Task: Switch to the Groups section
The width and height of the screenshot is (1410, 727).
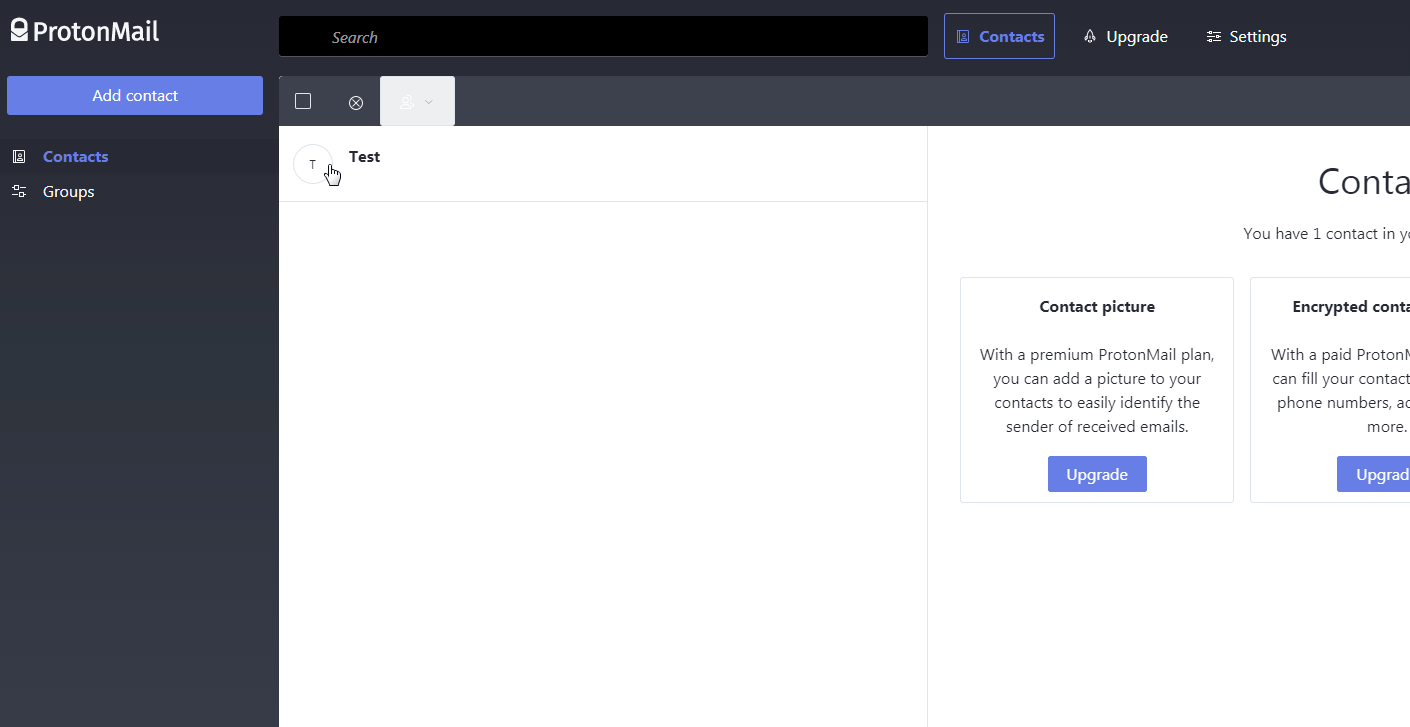Action: pyautogui.click(x=68, y=191)
